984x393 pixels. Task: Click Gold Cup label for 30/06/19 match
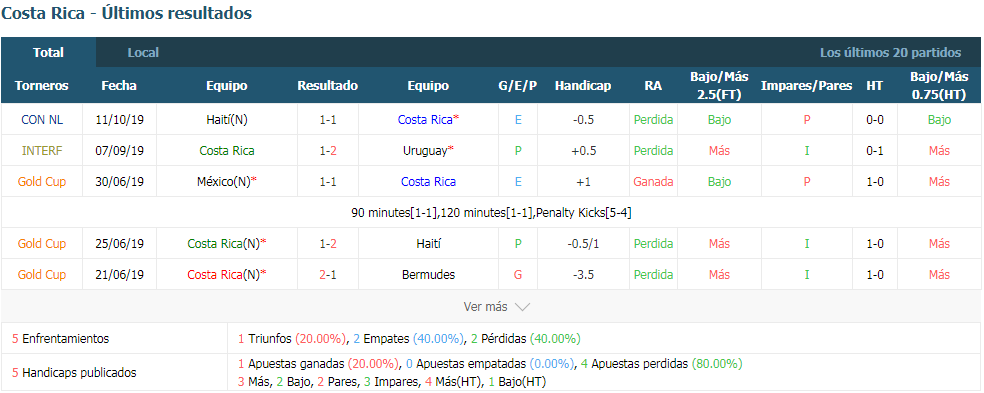[42, 181]
